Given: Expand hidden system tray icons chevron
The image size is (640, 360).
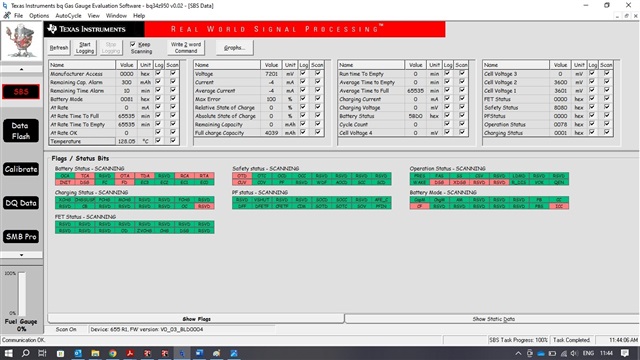Looking at the screenshot, I should pos(518,353).
